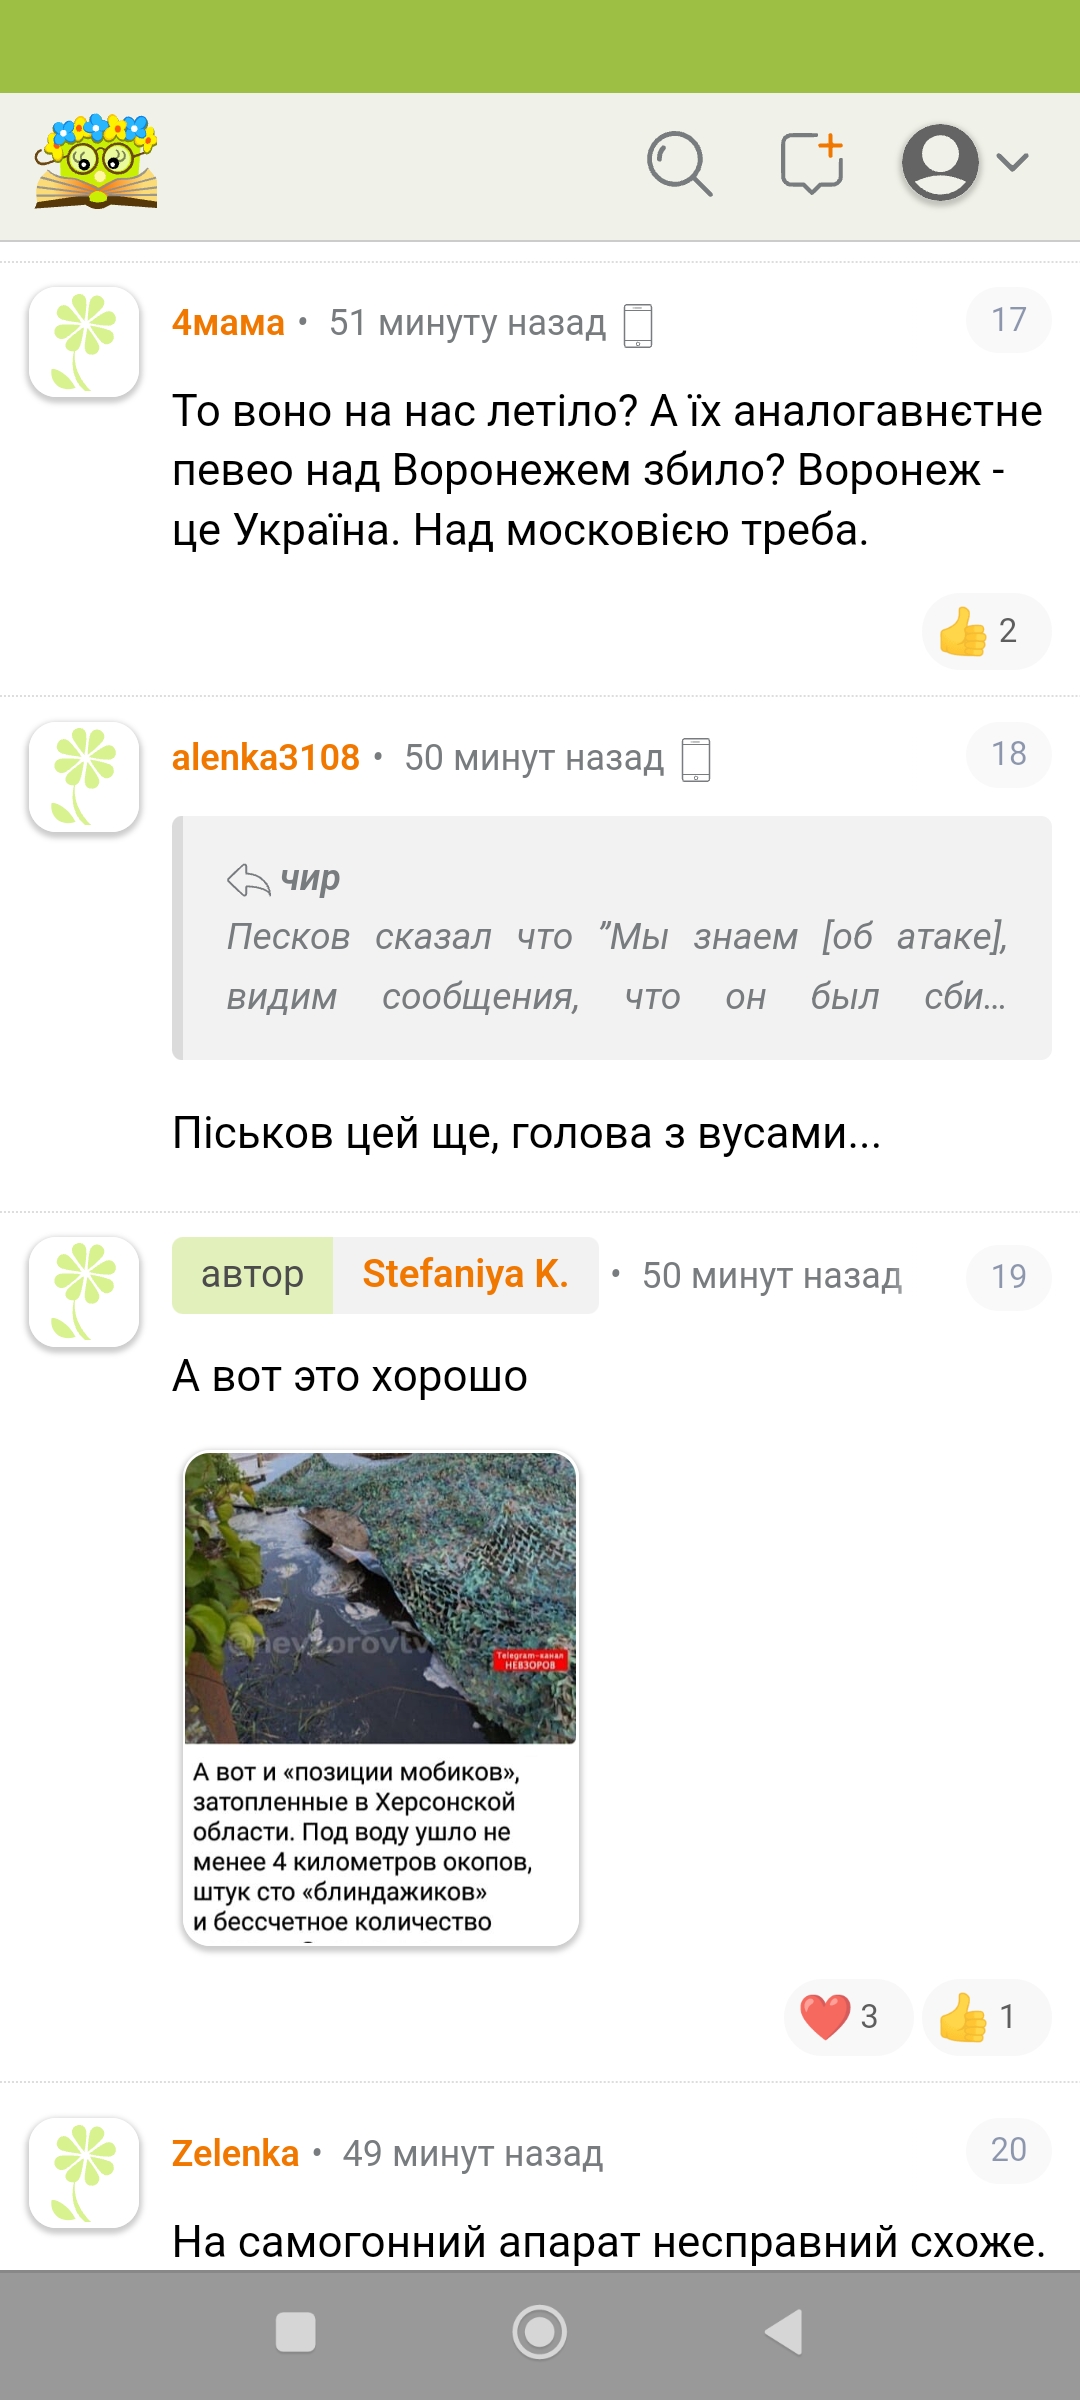Open the user profile avatar
1080x2400 pixels.
pyautogui.click(x=940, y=163)
